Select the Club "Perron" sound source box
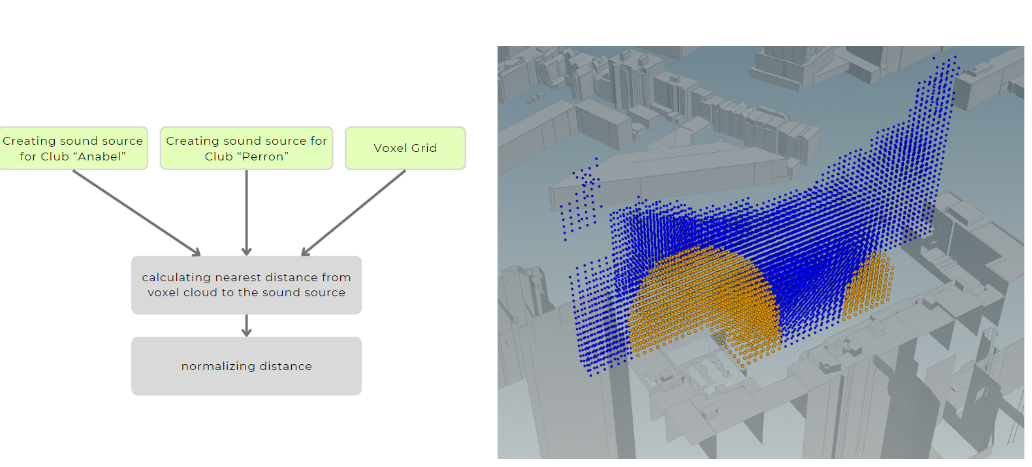This screenshot has width=1032, height=467. tap(246, 148)
